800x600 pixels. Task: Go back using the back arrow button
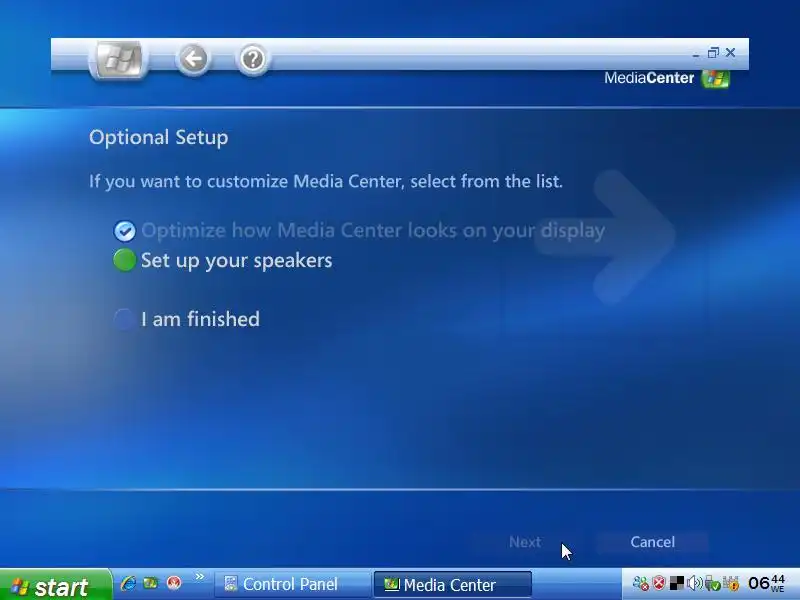click(x=193, y=59)
